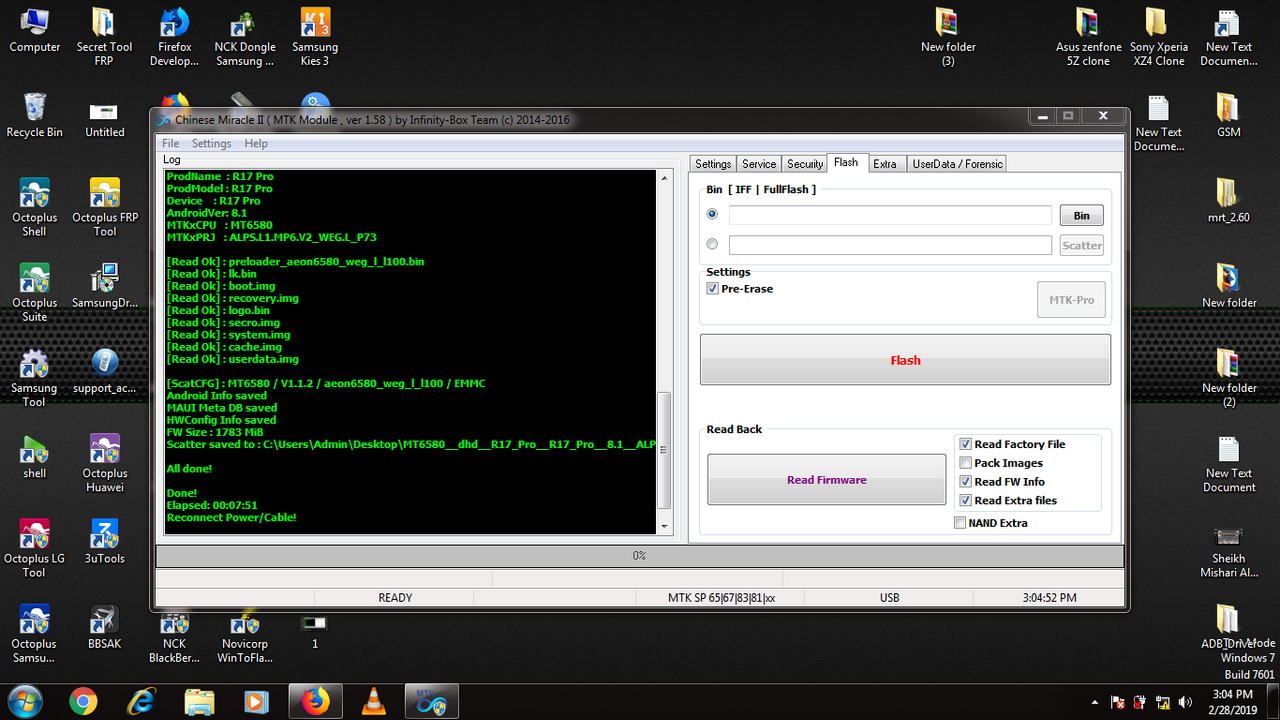
Task: Open mrt_2.60 folder on desktop
Action: pyautogui.click(x=1229, y=201)
